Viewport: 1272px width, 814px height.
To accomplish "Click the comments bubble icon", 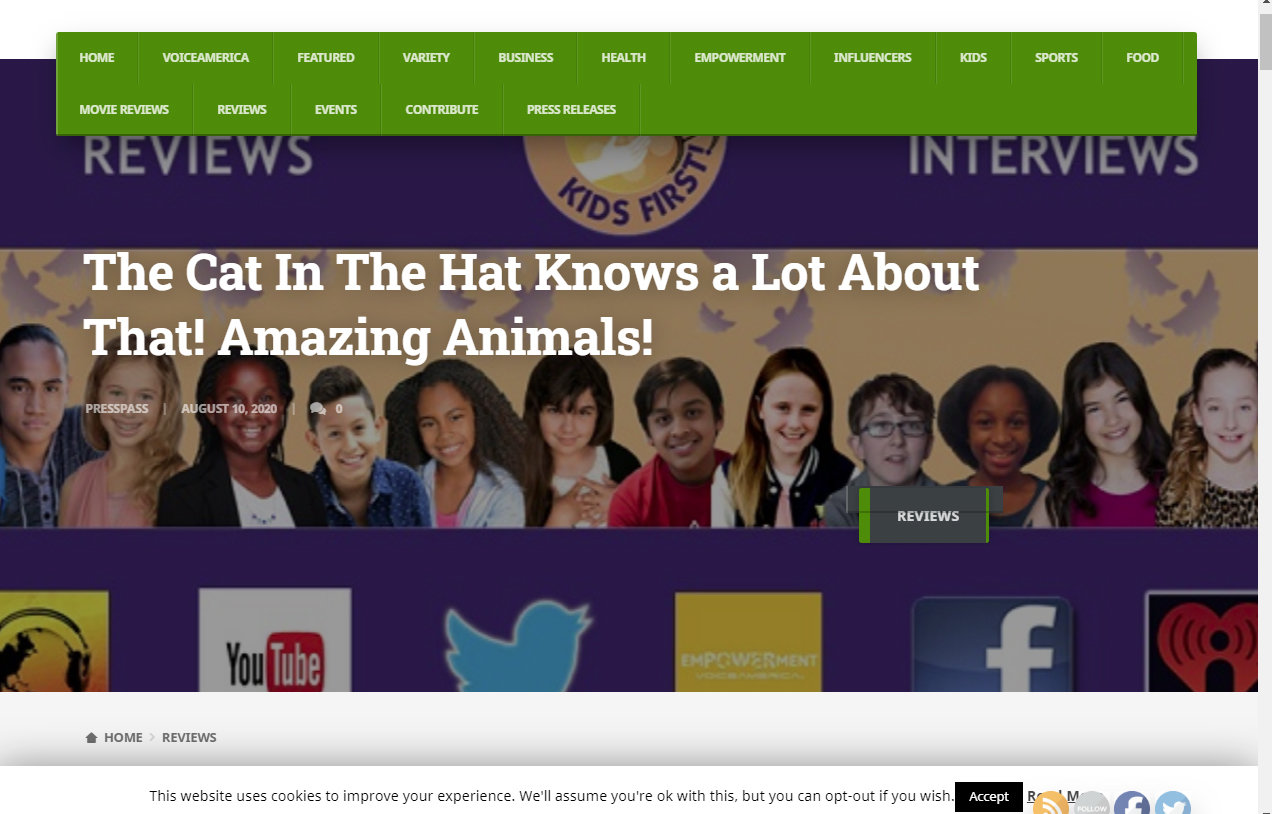I will pyautogui.click(x=317, y=409).
